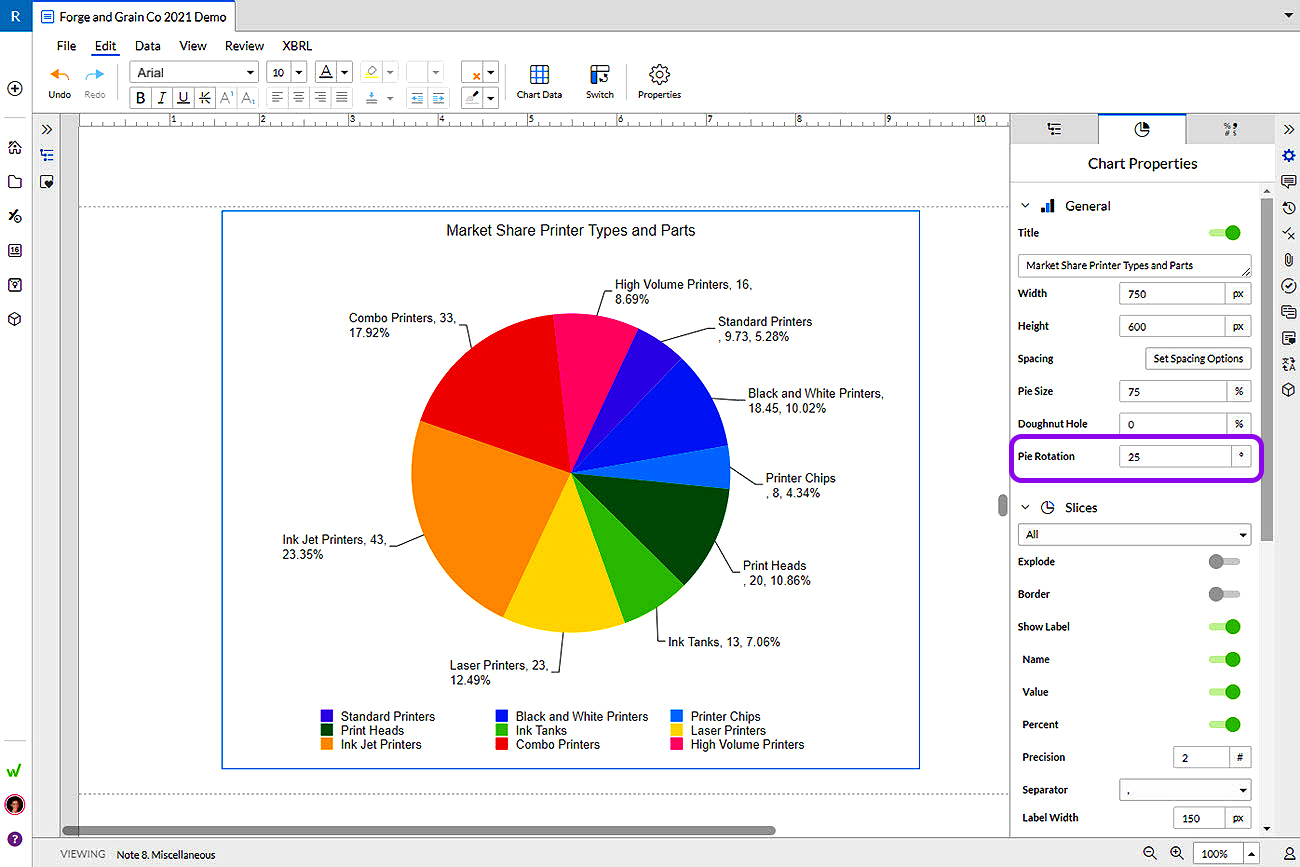Toggle bold text formatting
Viewport: 1300px width, 867px height.
[140, 98]
